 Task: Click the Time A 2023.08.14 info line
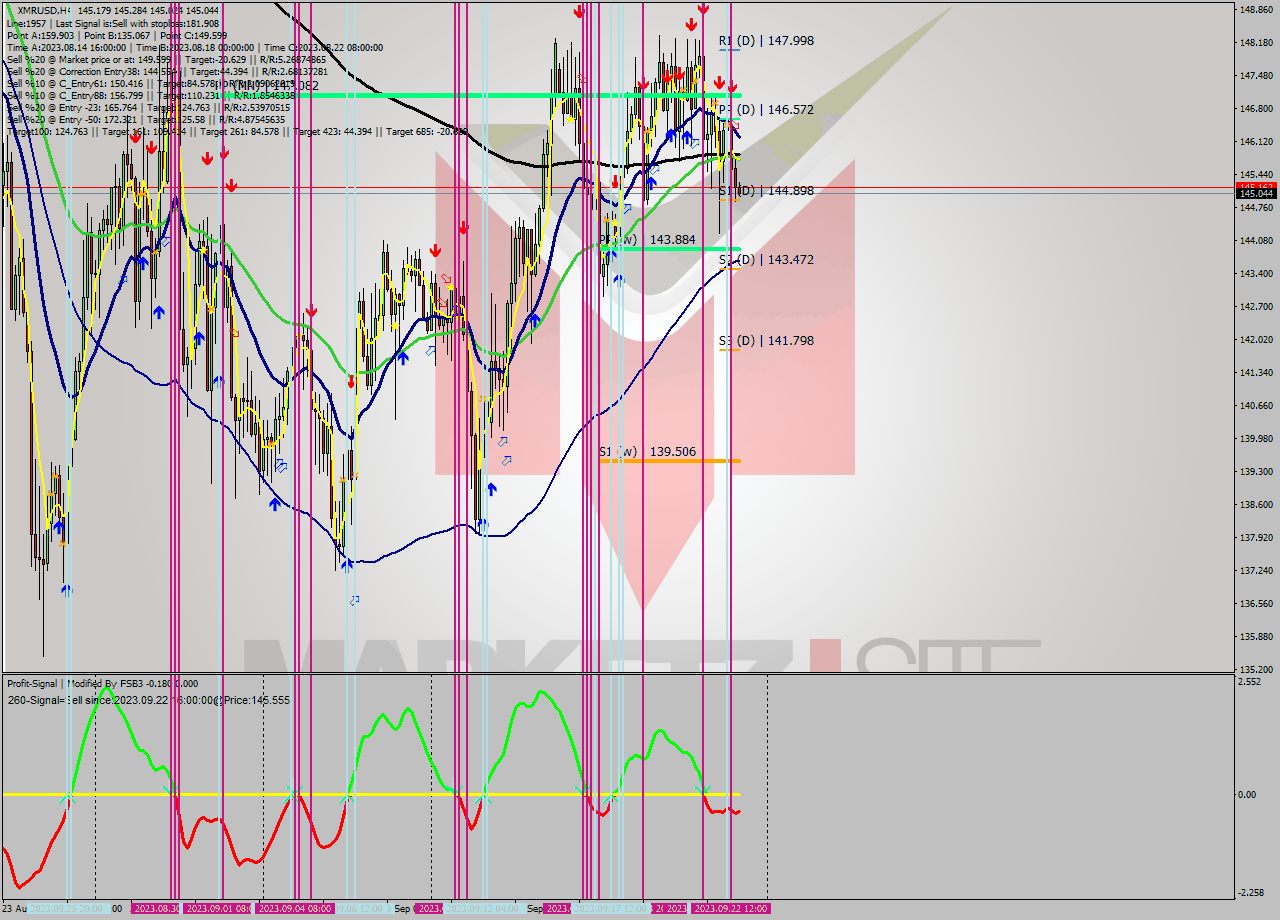pos(194,47)
